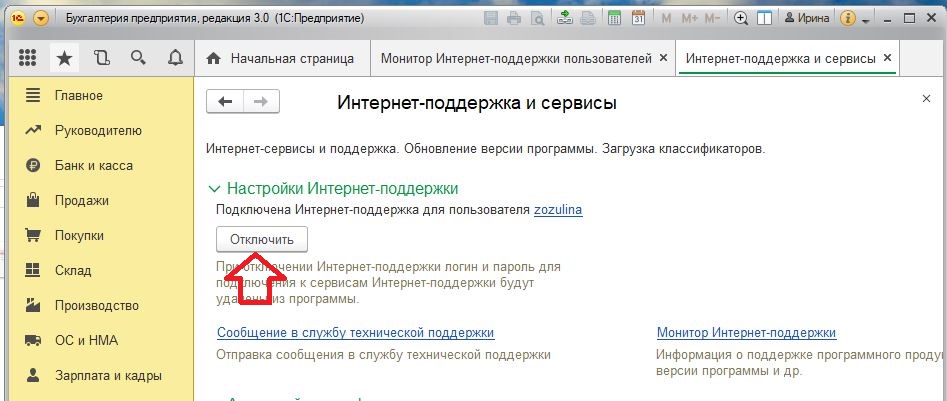This screenshot has height=401, width=947.
Task: Expand the arrow next to info icon
Action: [868, 18]
